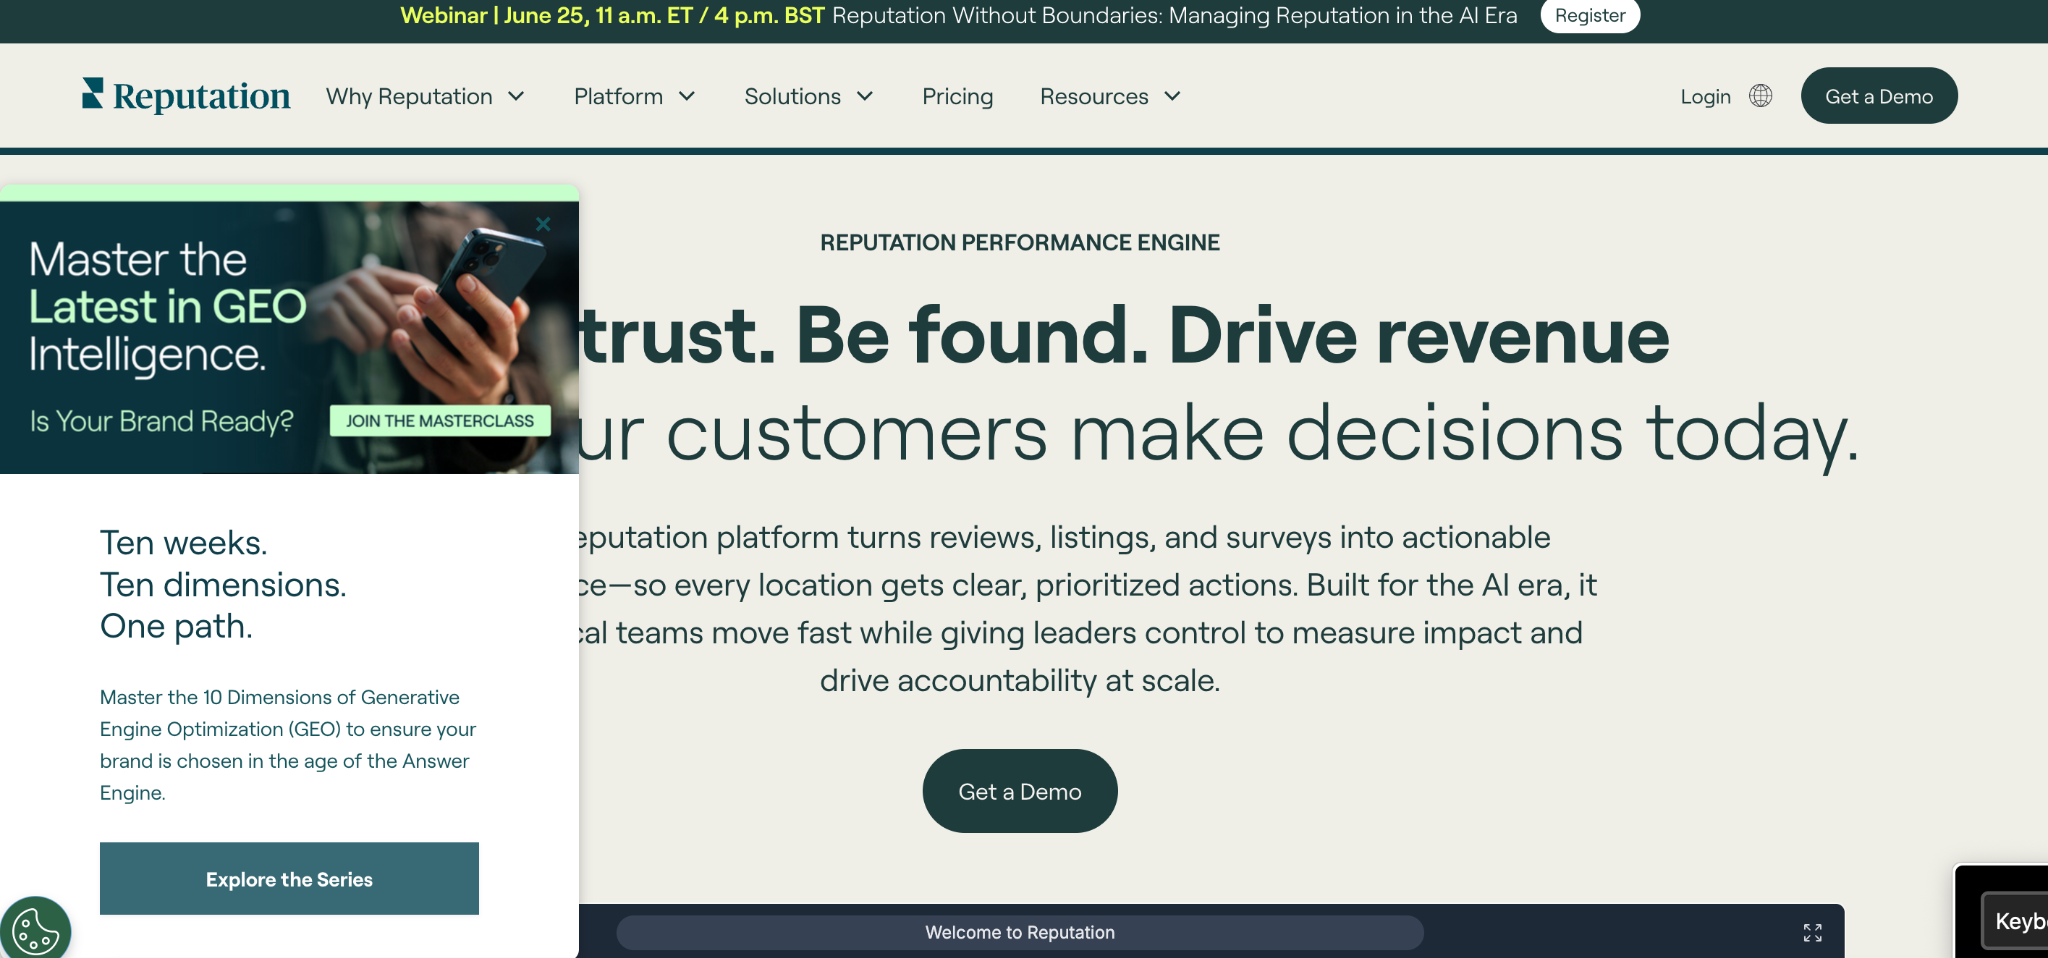Click the GEO Intelligence banner image
Viewport: 2048px width, 958px height.
[289, 337]
